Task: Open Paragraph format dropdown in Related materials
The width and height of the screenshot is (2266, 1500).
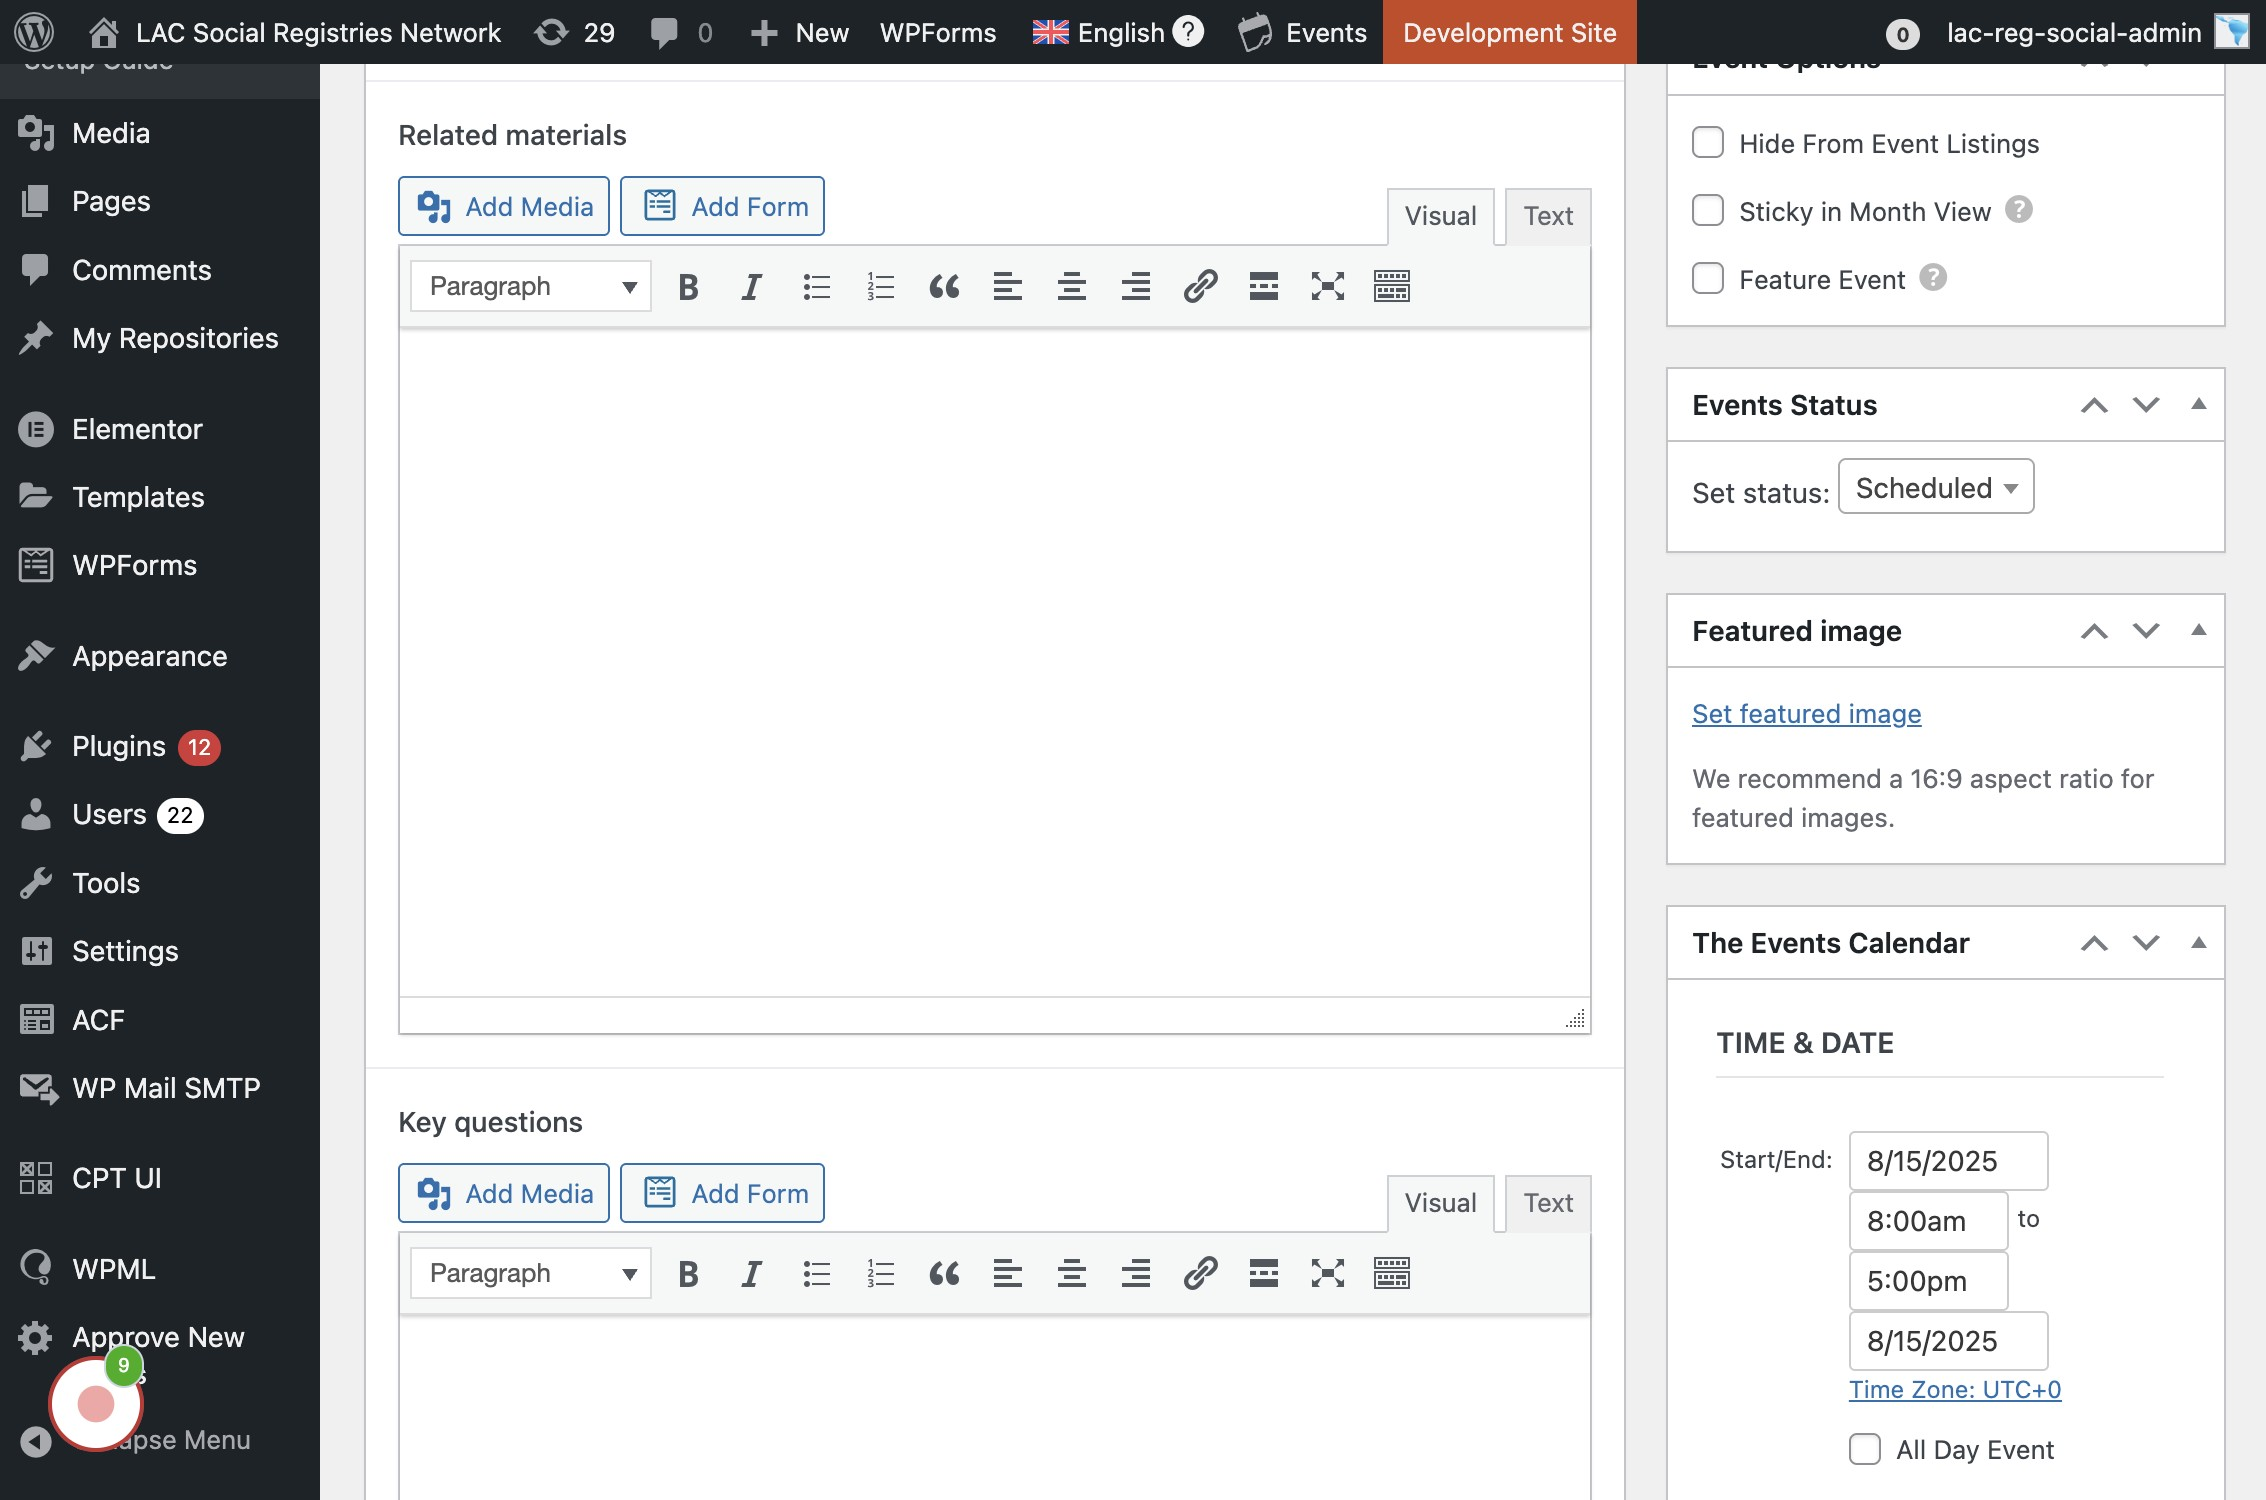Action: click(531, 287)
